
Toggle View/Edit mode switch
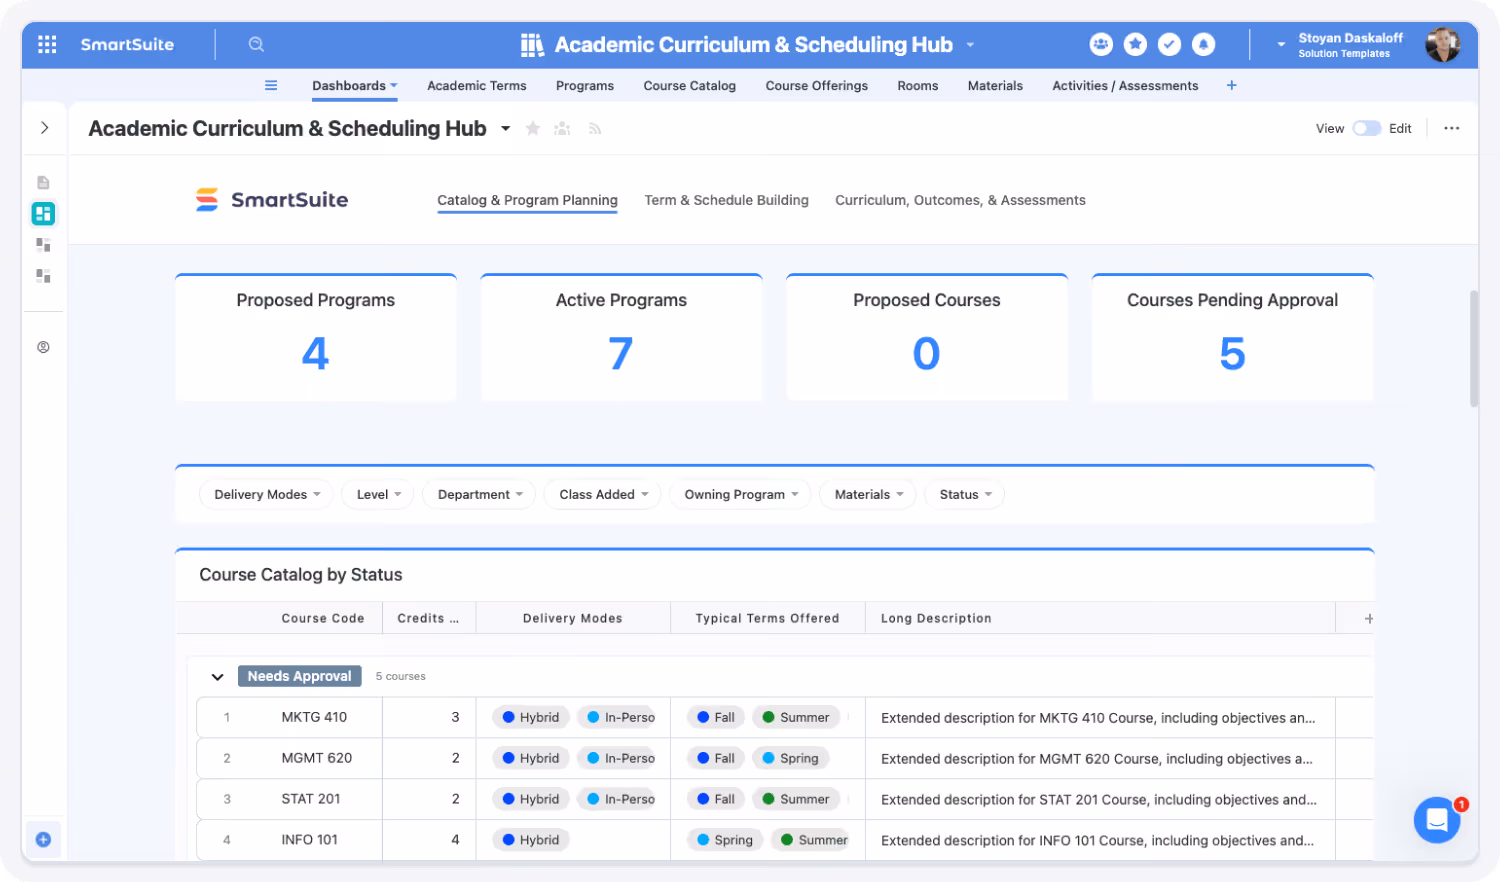click(1366, 128)
